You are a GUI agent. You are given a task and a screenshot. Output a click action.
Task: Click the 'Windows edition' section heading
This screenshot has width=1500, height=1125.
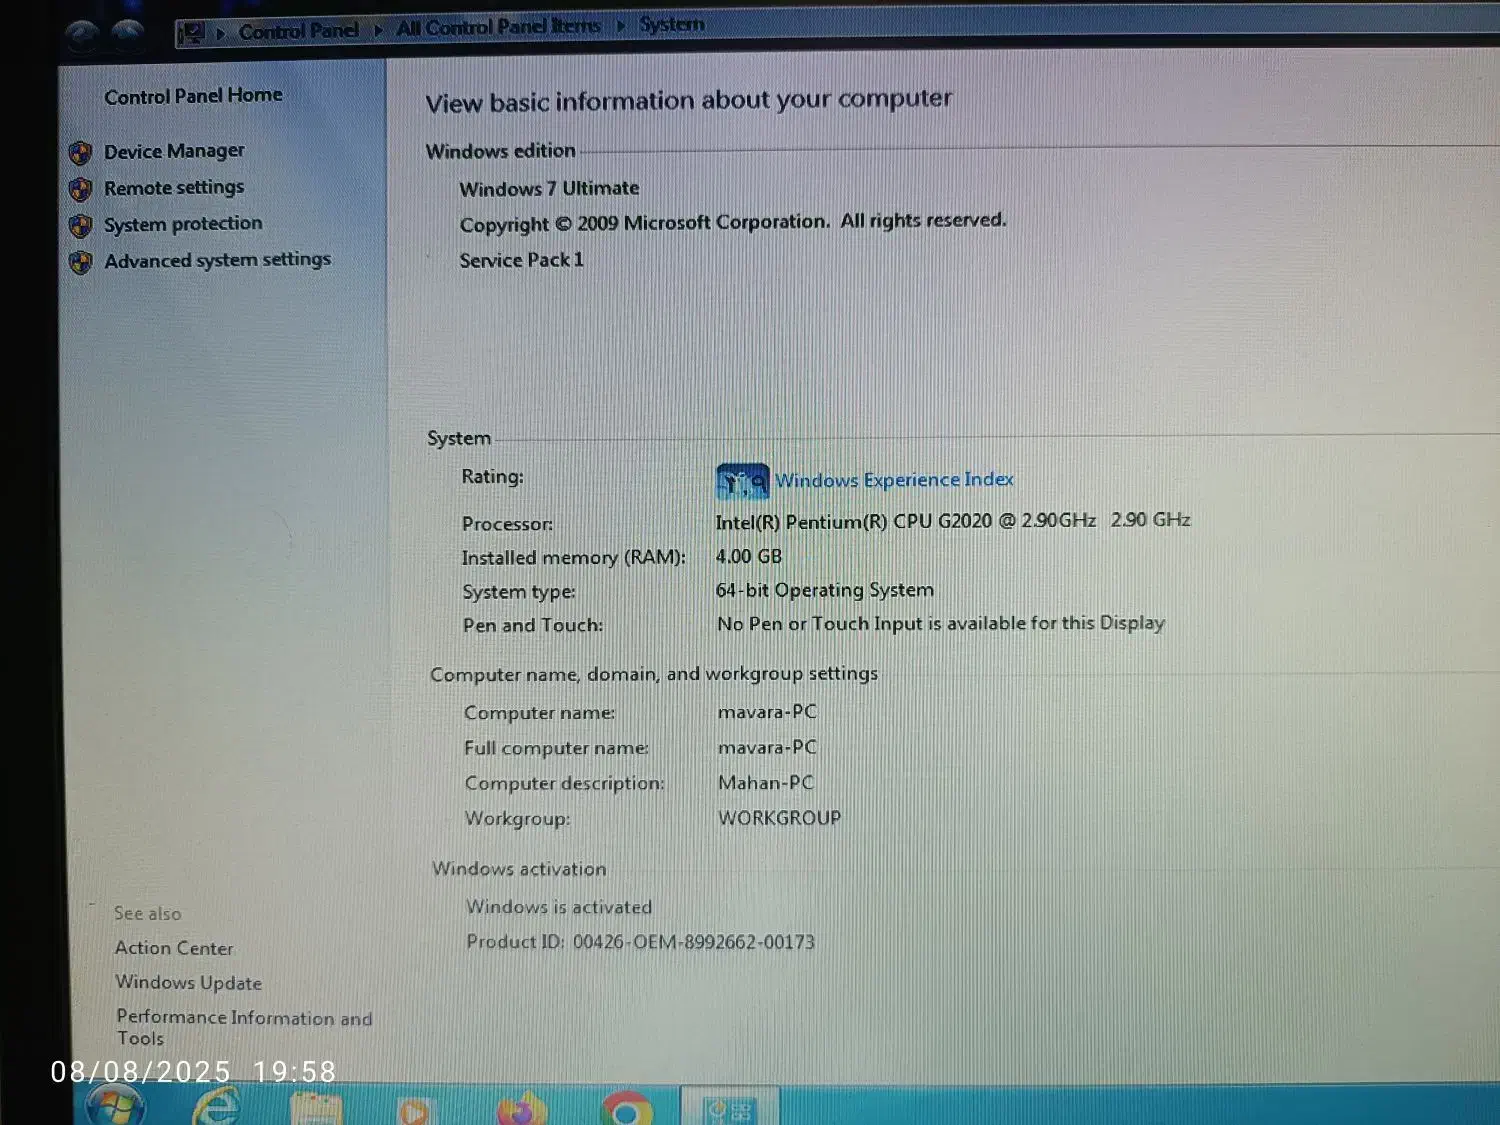click(500, 151)
